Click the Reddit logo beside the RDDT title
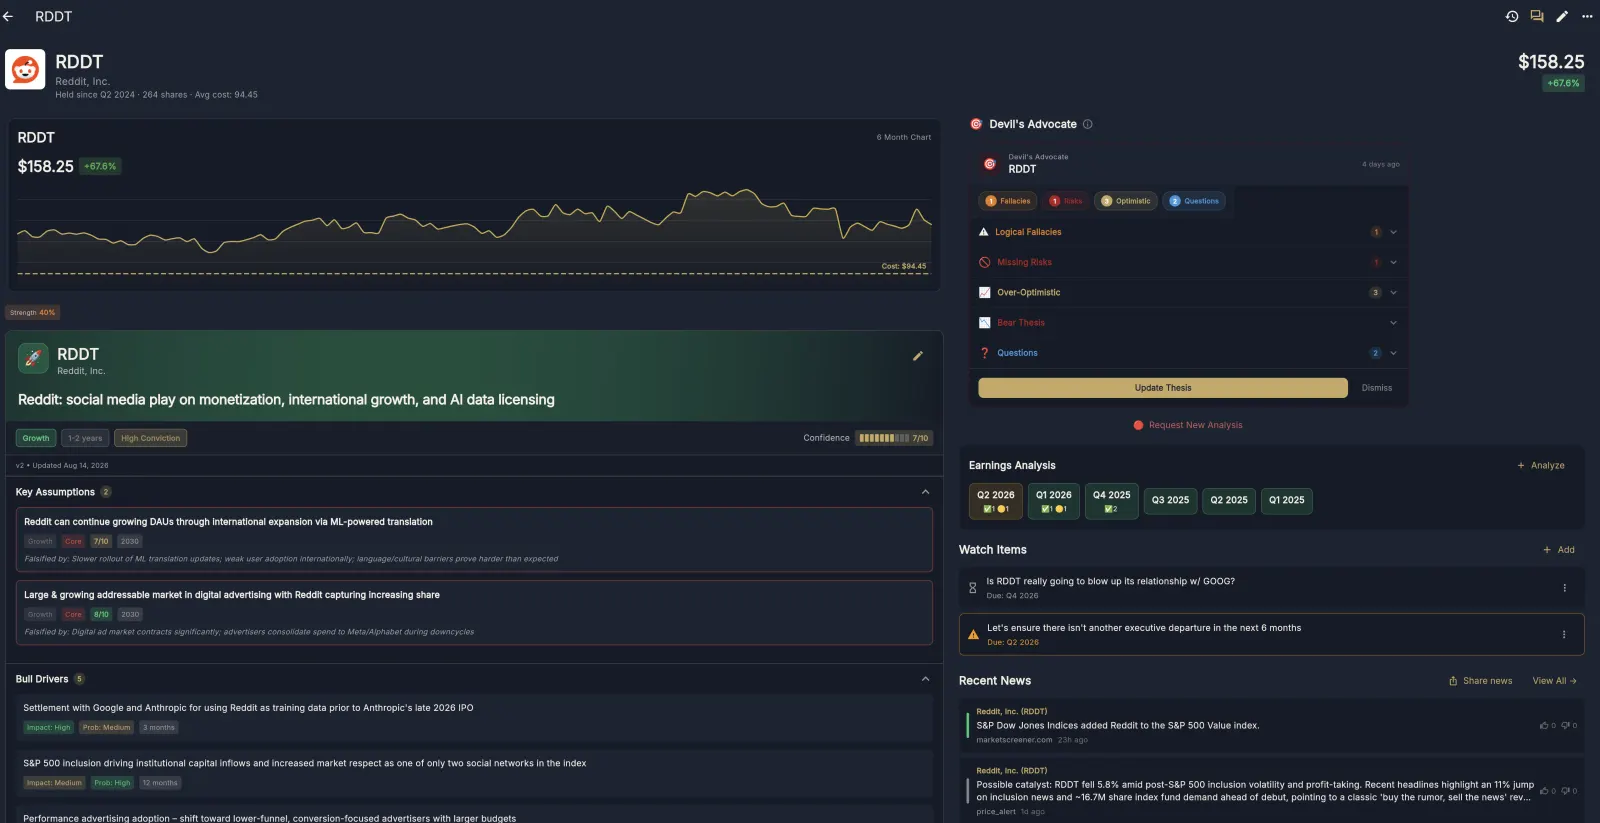1600x823 pixels. [25, 70]
